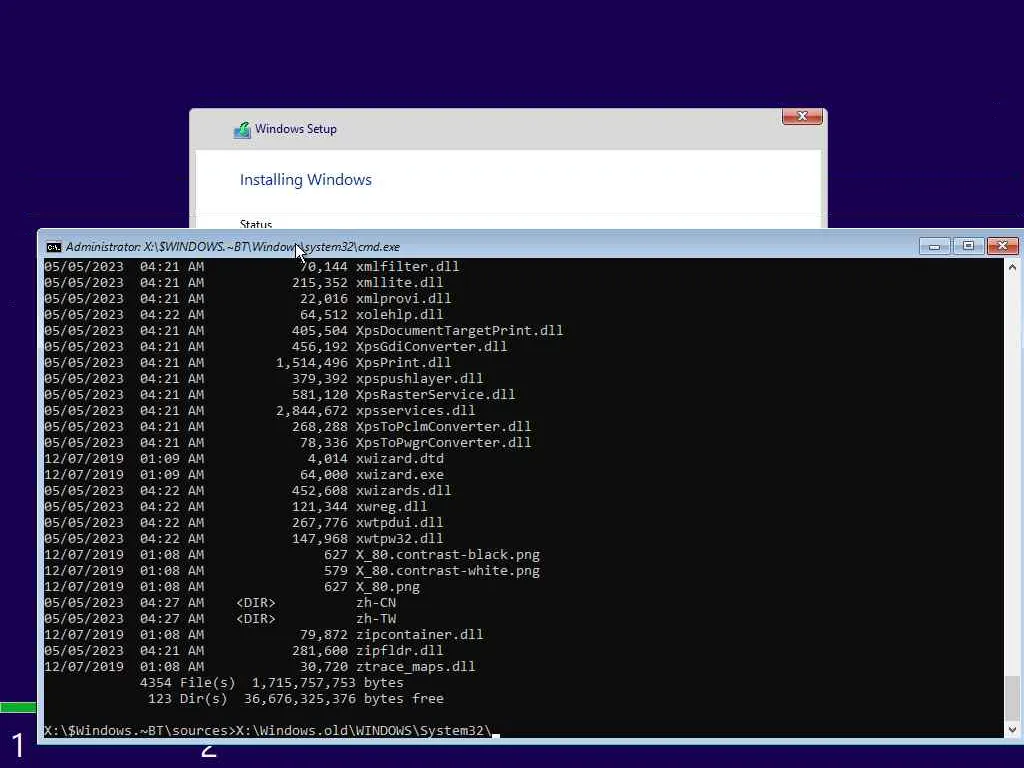Close the cmd.exe console window
1024x768 pixels.
[1002, 246]
